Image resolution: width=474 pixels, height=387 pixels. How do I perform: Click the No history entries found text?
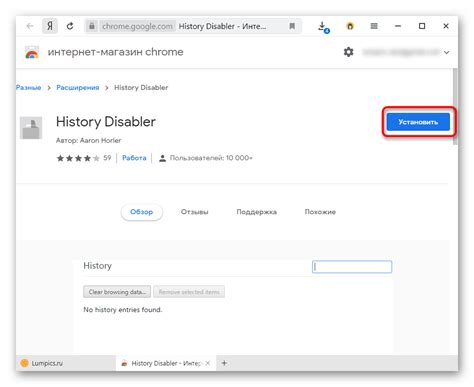[123, 310]
